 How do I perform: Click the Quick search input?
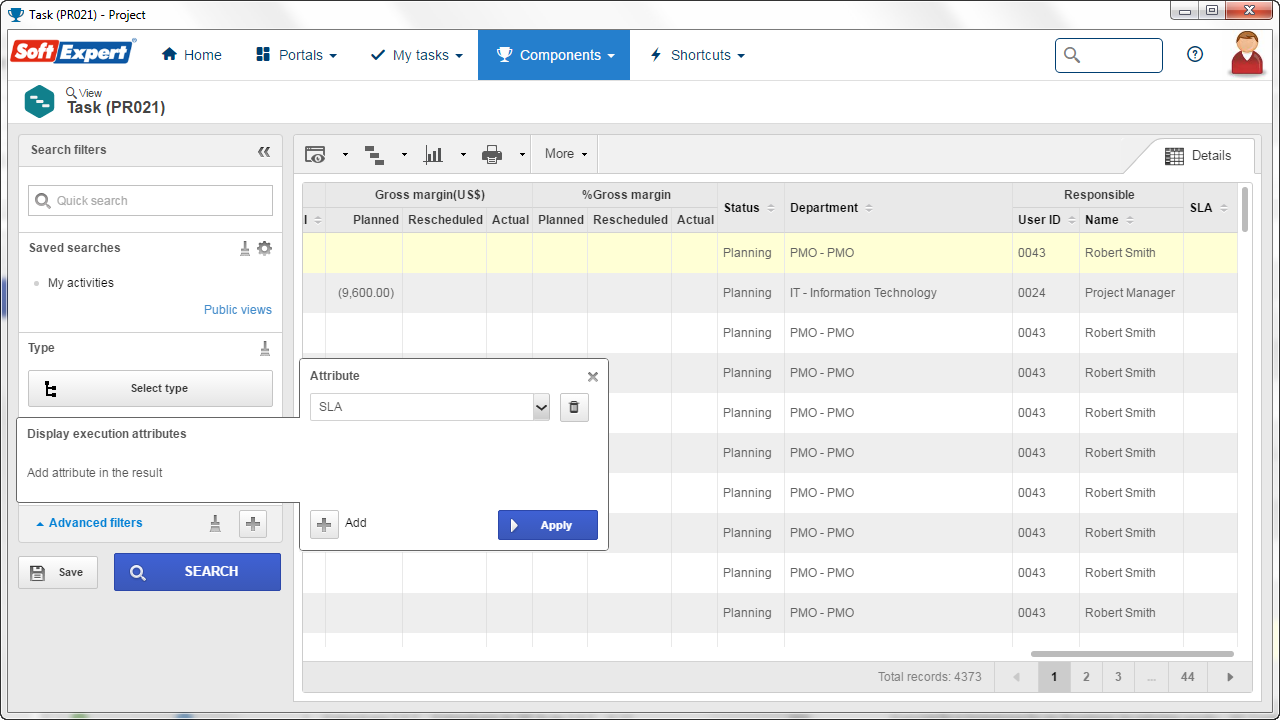click(150, 200)
